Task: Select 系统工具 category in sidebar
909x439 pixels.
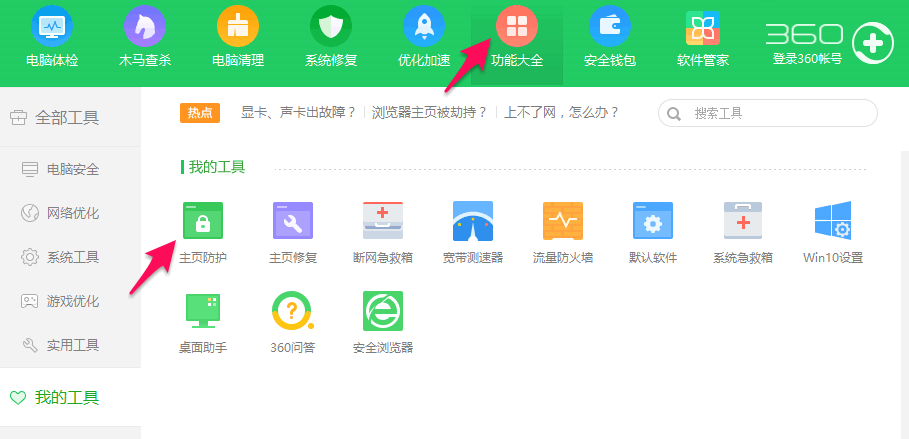Action: 70,257
